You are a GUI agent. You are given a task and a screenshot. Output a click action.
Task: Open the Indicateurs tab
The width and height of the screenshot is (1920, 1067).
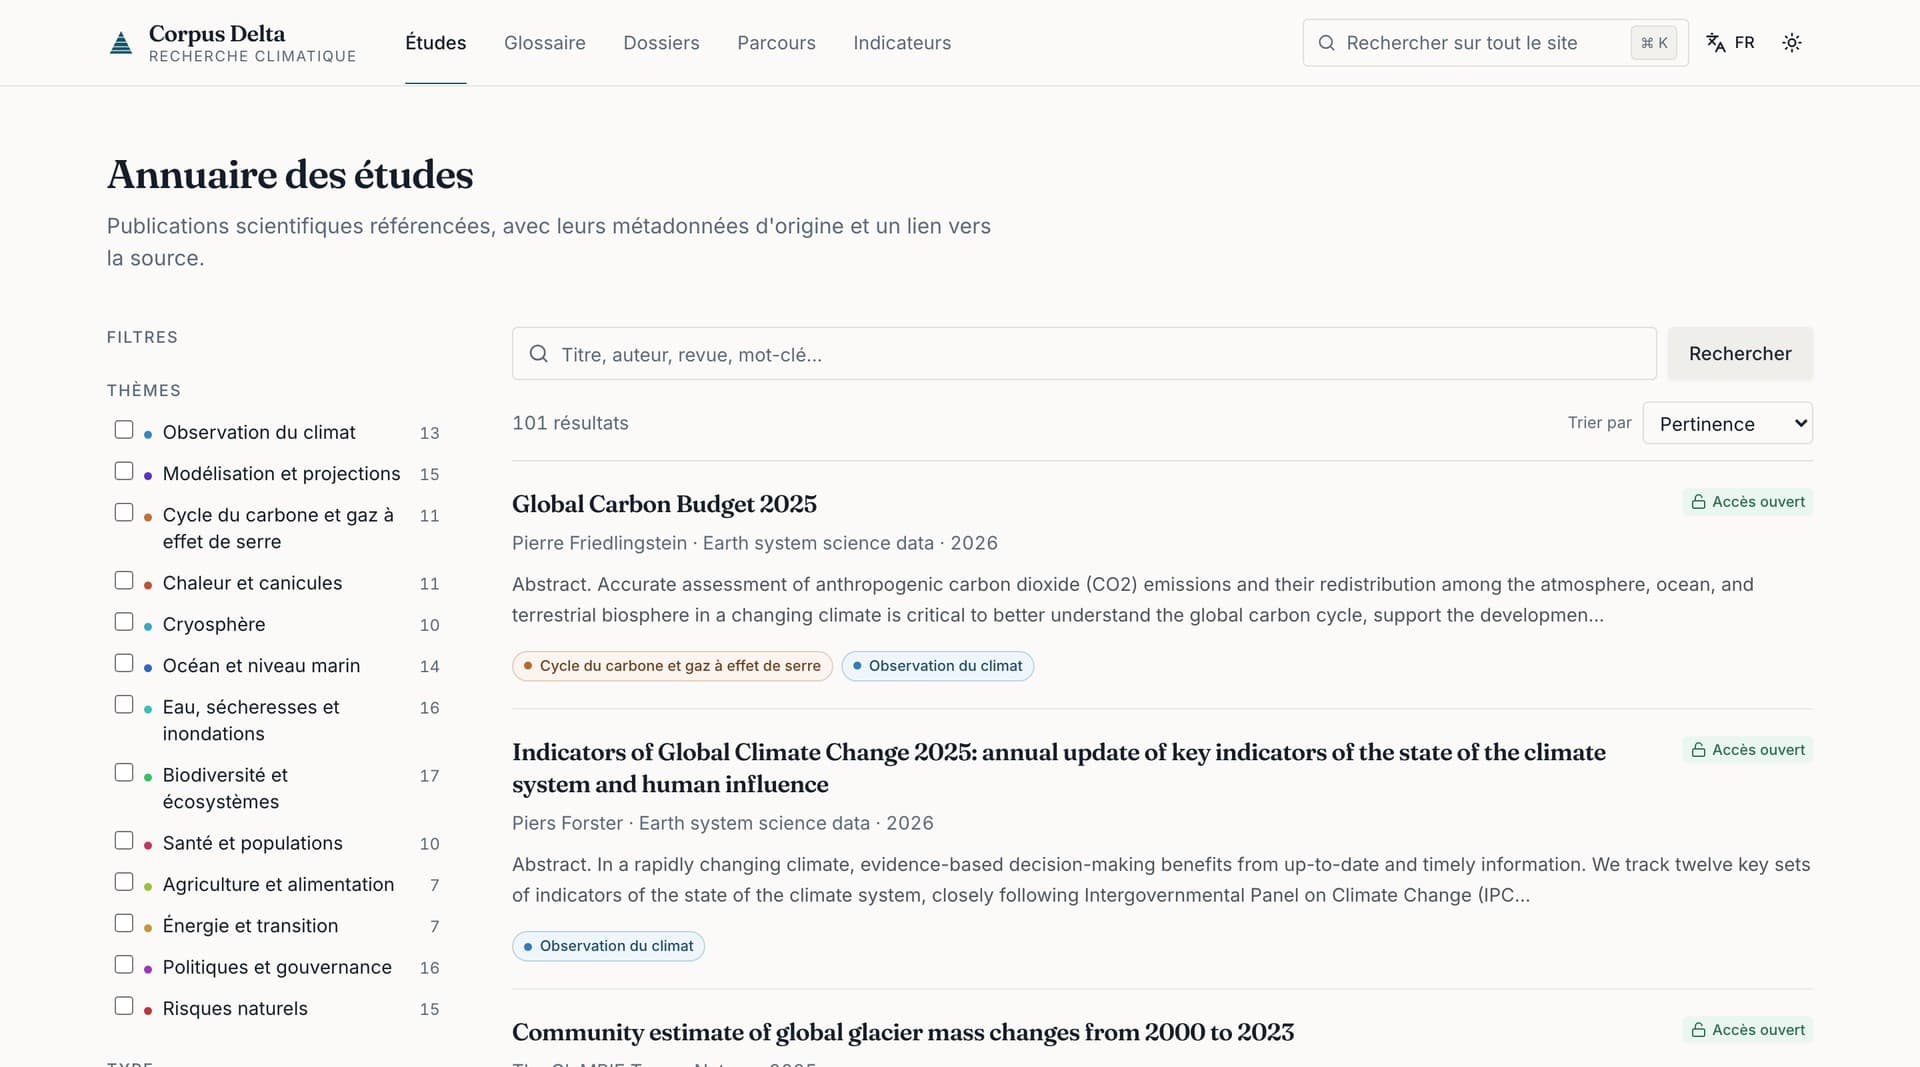(902, 43)
